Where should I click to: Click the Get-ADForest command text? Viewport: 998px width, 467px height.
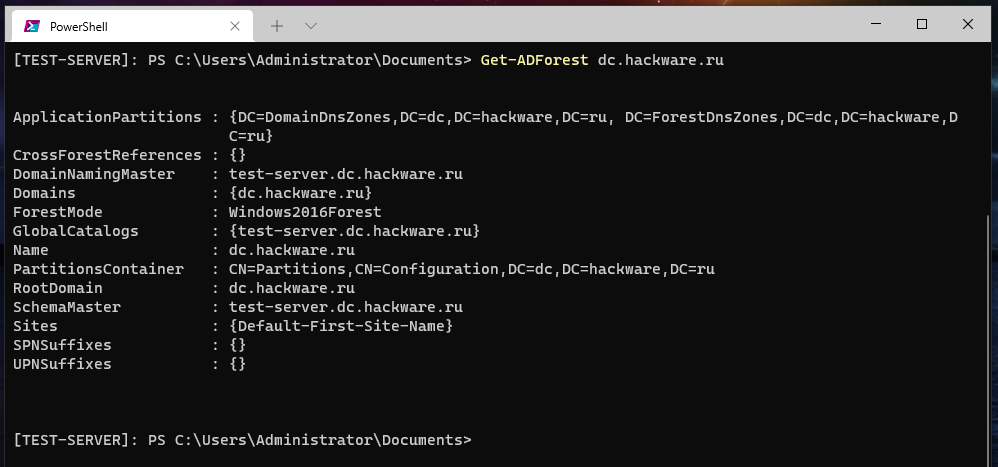(x=534, y=60)
